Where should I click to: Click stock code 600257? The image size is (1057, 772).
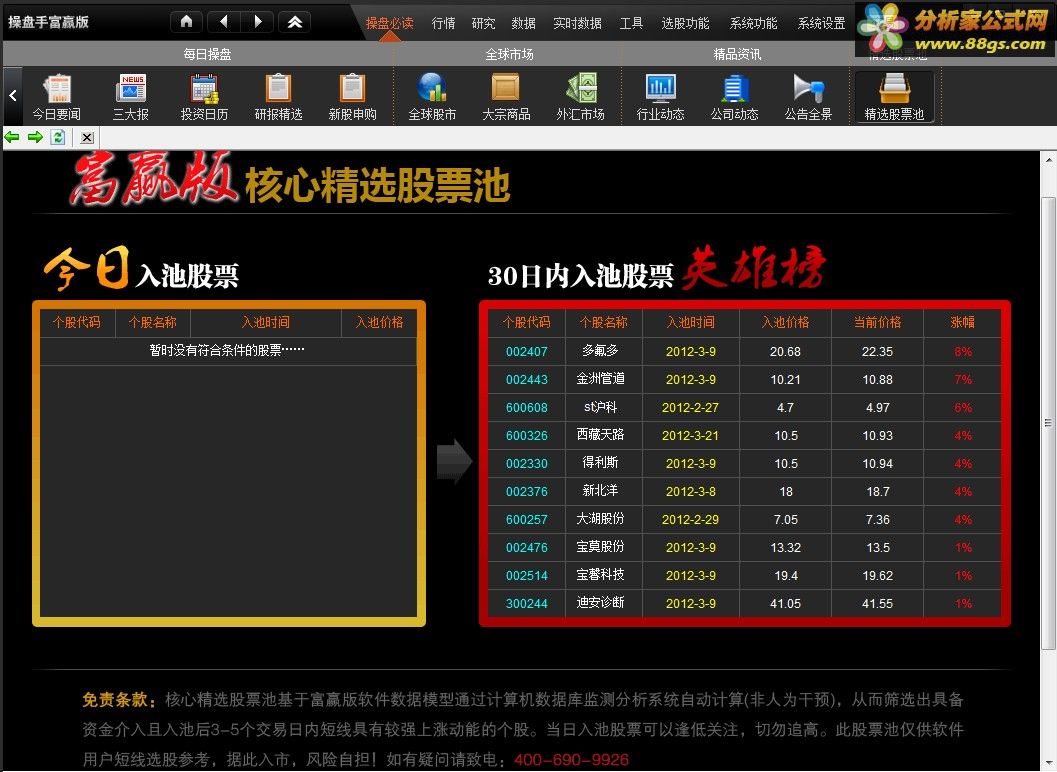coord(526,520)
